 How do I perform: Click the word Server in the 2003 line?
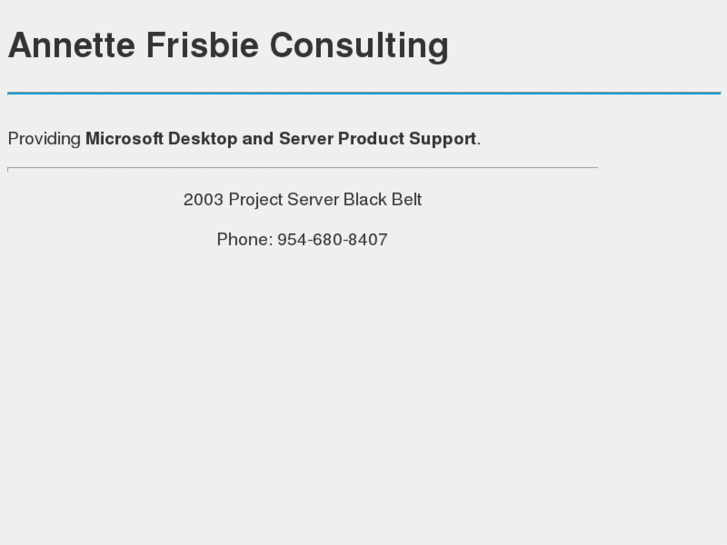click(313, 199)
